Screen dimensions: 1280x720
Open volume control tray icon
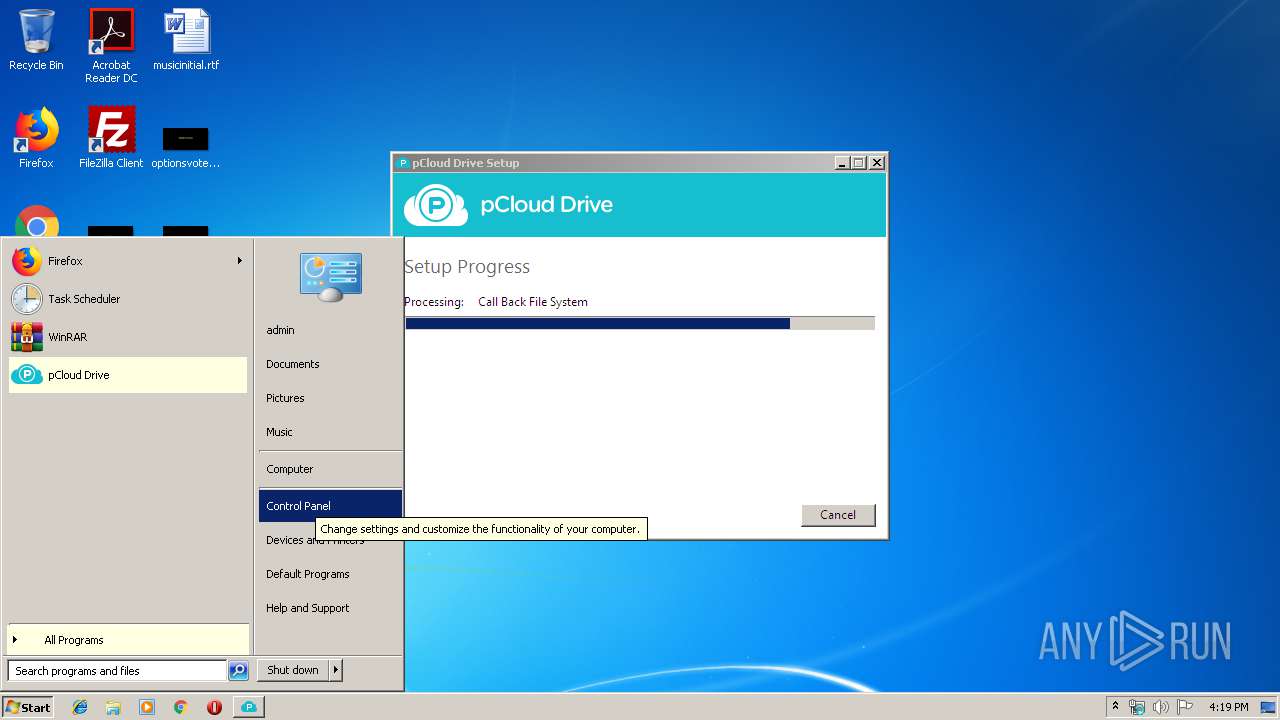[1161, 707]
